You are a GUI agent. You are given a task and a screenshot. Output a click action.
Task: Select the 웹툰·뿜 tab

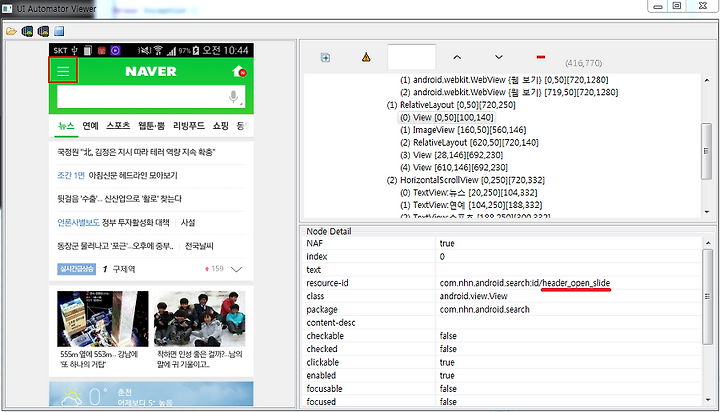(x=152, y=126)
